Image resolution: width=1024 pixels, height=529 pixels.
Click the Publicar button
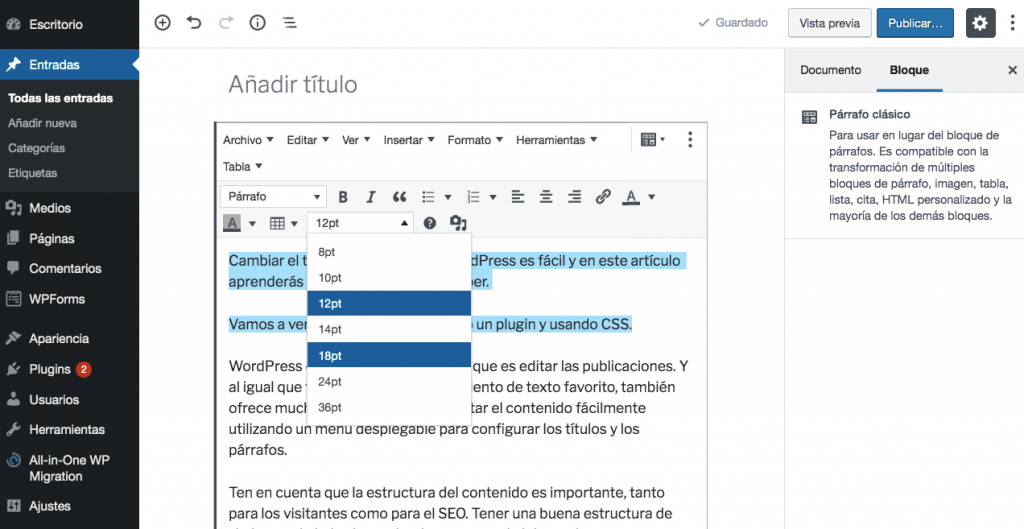point(915,23)
